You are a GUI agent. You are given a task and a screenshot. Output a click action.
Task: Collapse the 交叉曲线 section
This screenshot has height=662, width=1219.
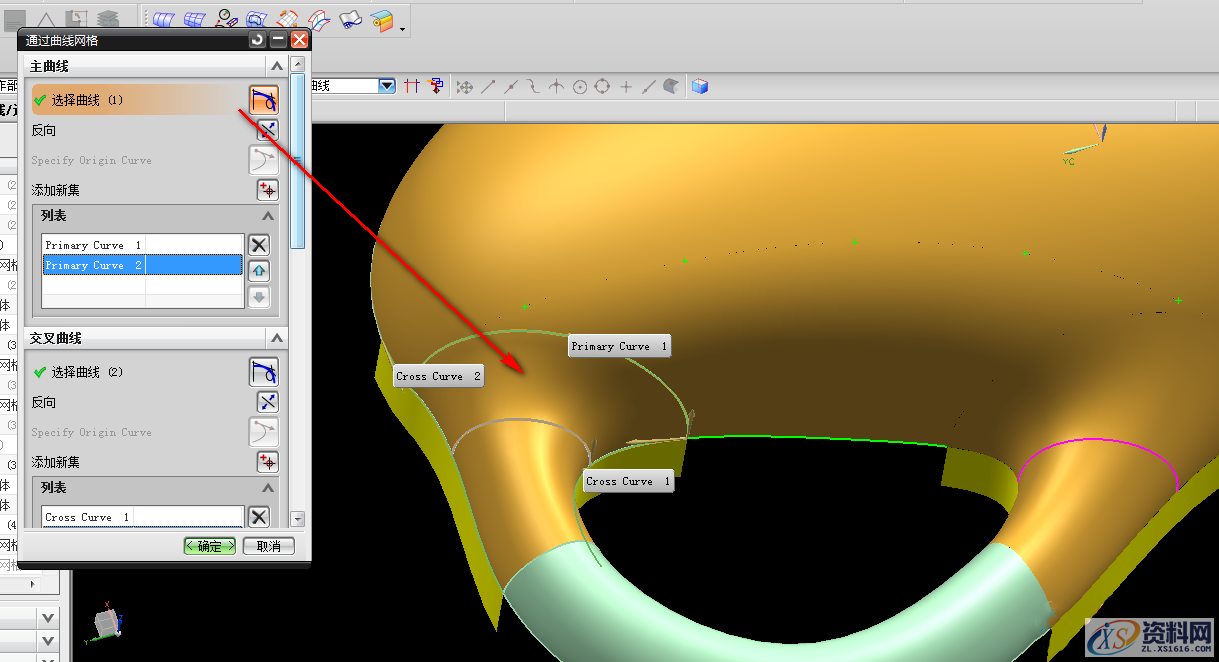(x=277, y=338)
